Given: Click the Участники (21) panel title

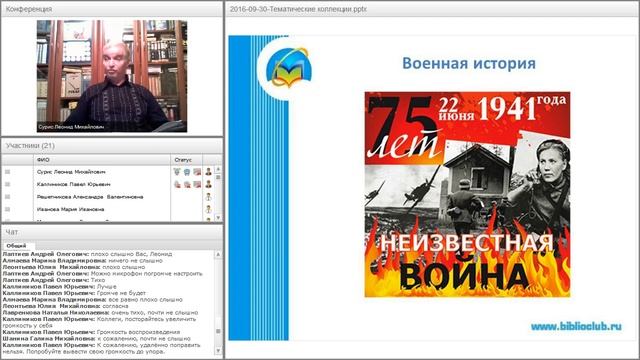Looking at the screenshot, I should [30, 145].
